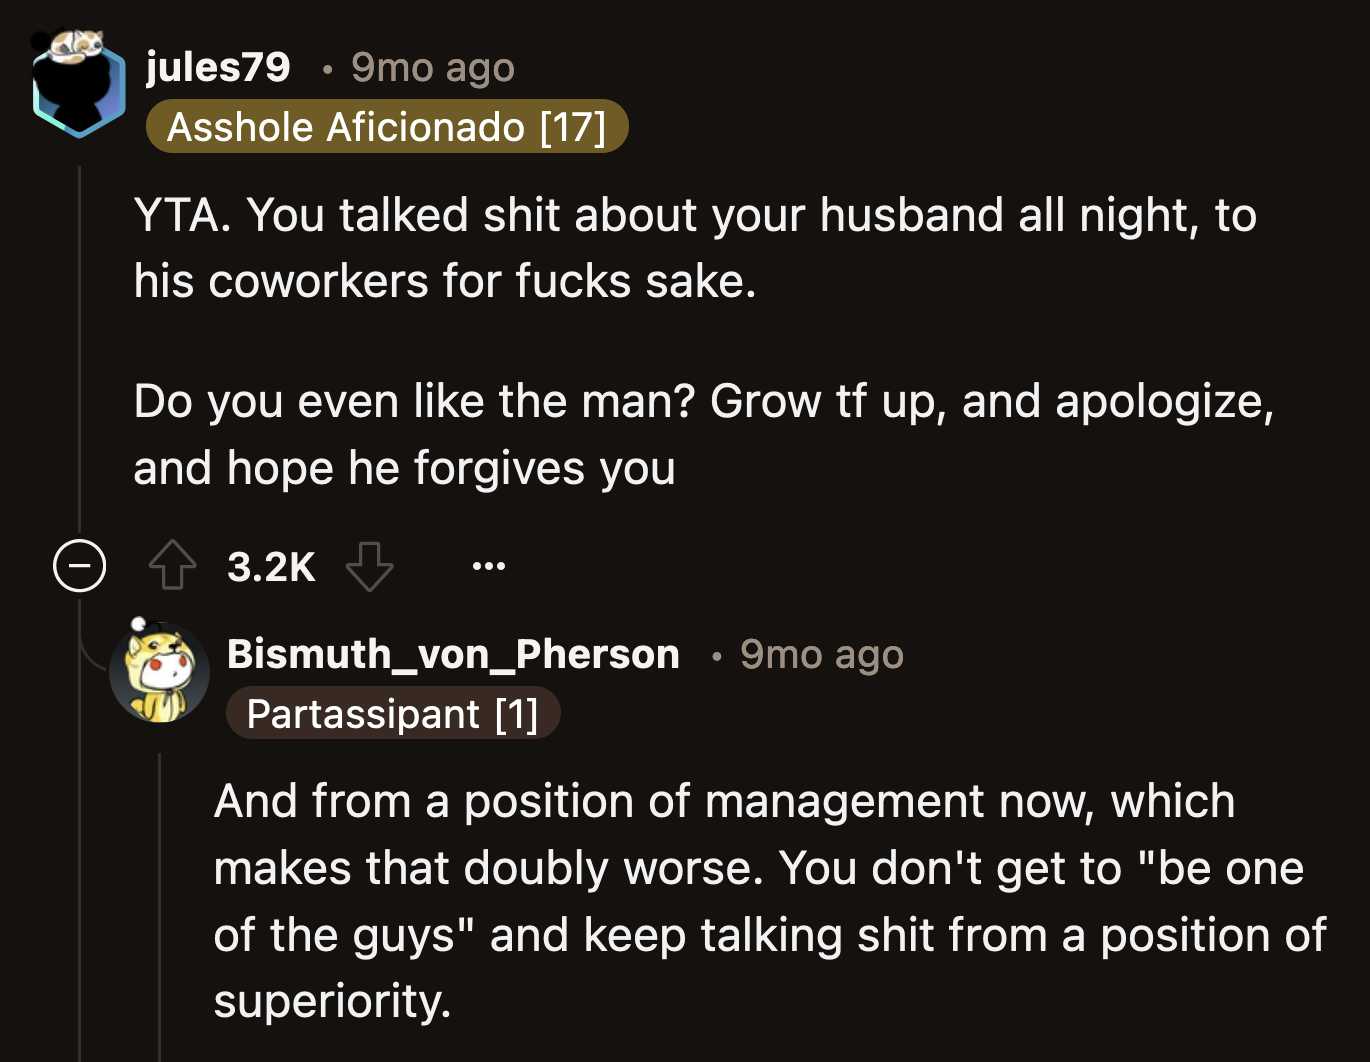This screenshot has width=1370, height=1062.
Task: Collapse jules79's comment thread
Action: tap(79, 565)
